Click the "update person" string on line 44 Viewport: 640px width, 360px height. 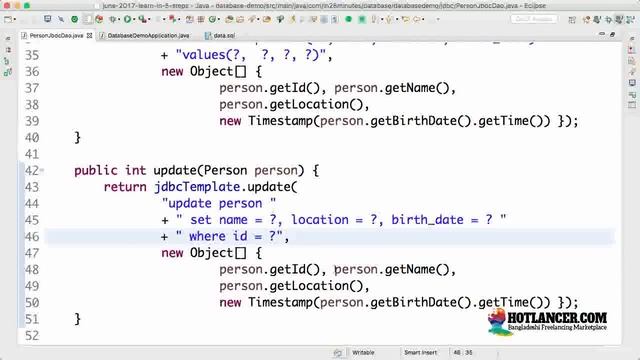(x=219, y=203)
